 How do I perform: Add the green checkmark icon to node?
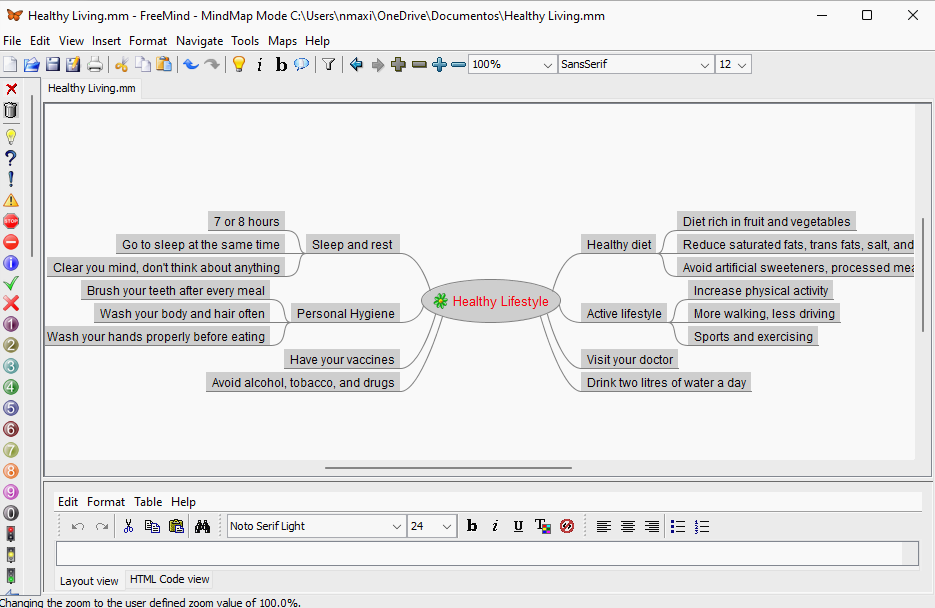point(11,283)
